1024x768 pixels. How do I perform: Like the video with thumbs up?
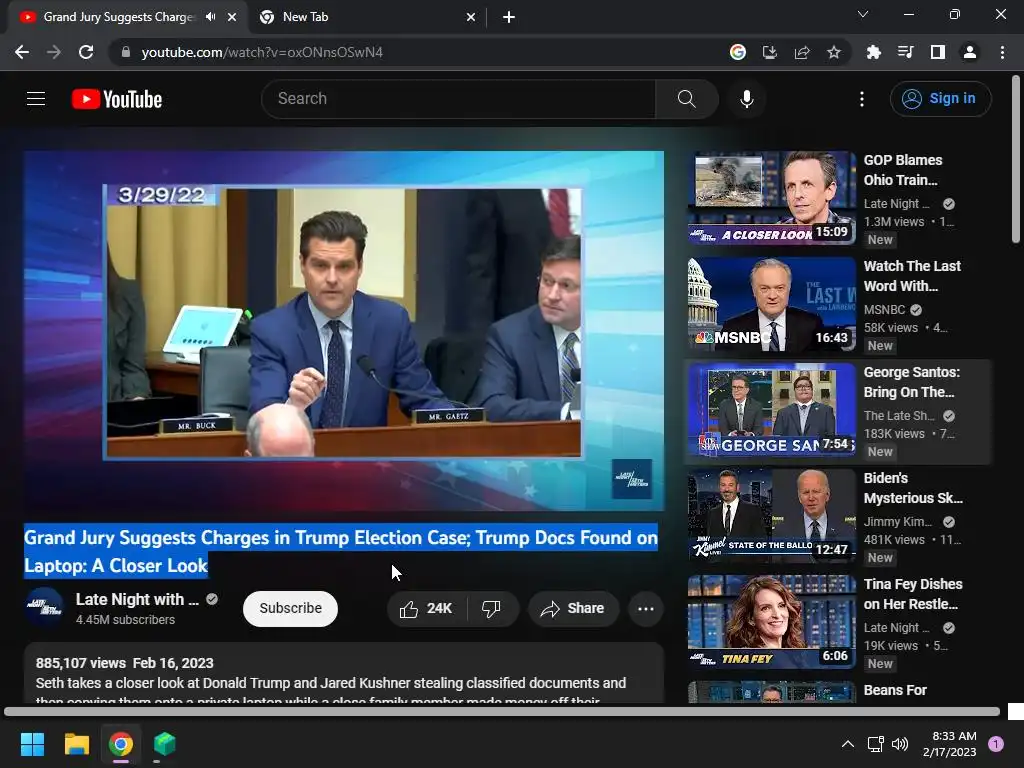[426, 609]
